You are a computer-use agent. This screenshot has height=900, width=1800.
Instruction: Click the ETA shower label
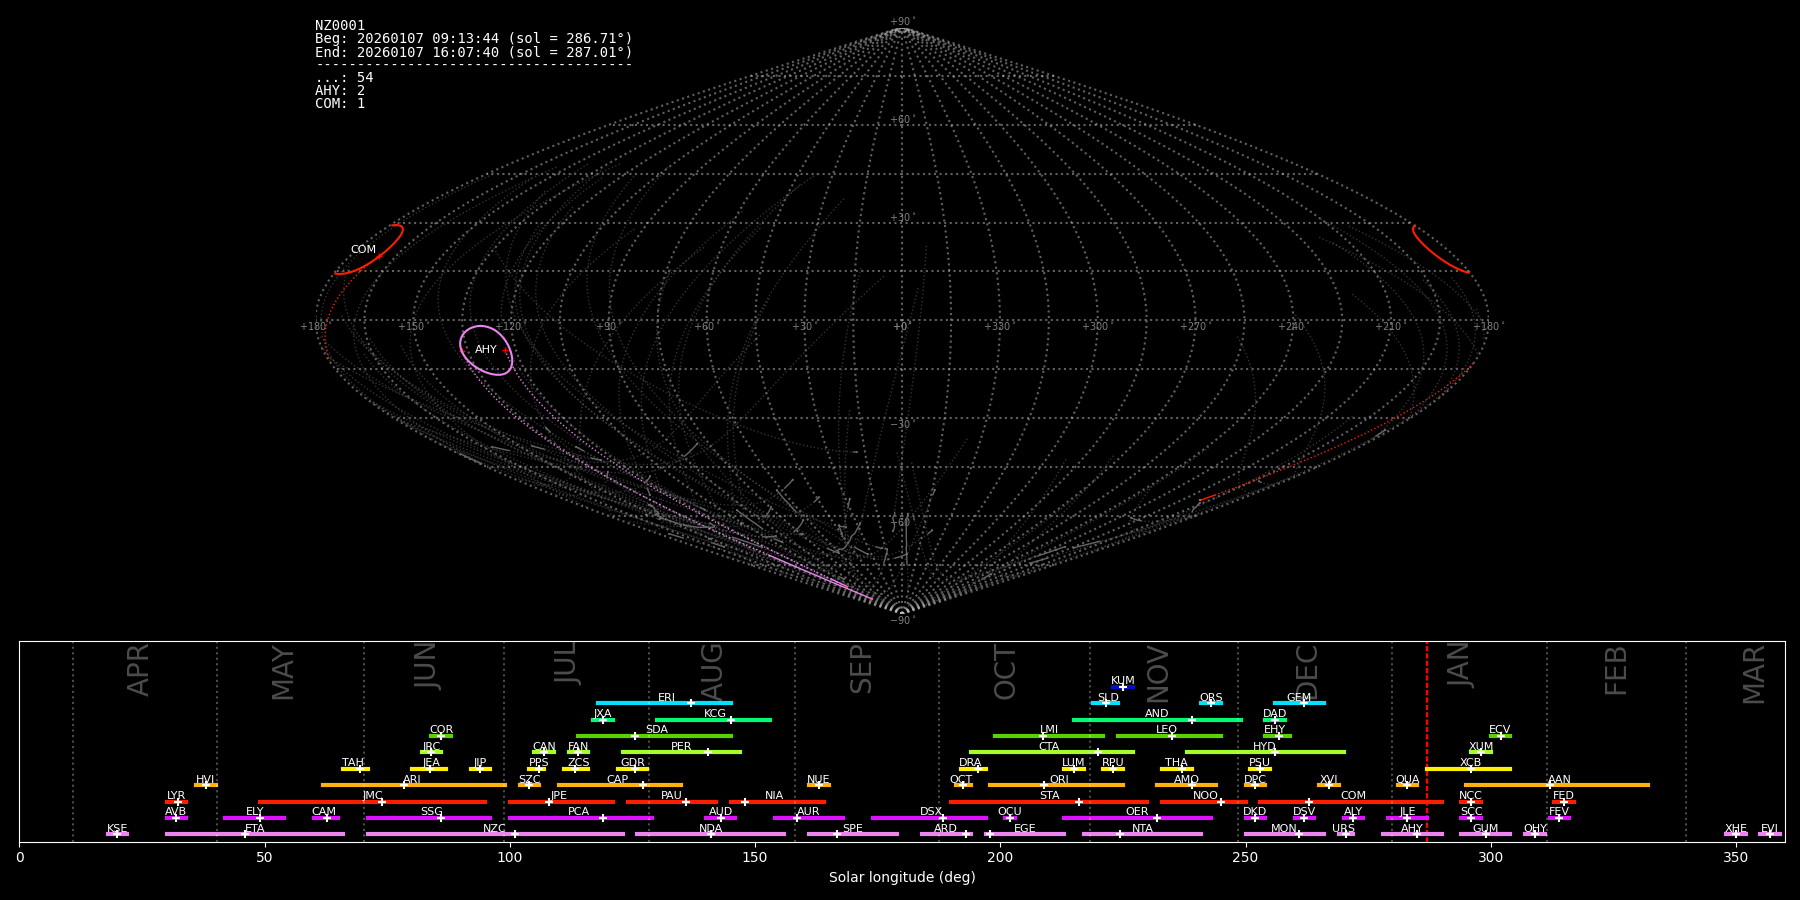pos(255,829)
